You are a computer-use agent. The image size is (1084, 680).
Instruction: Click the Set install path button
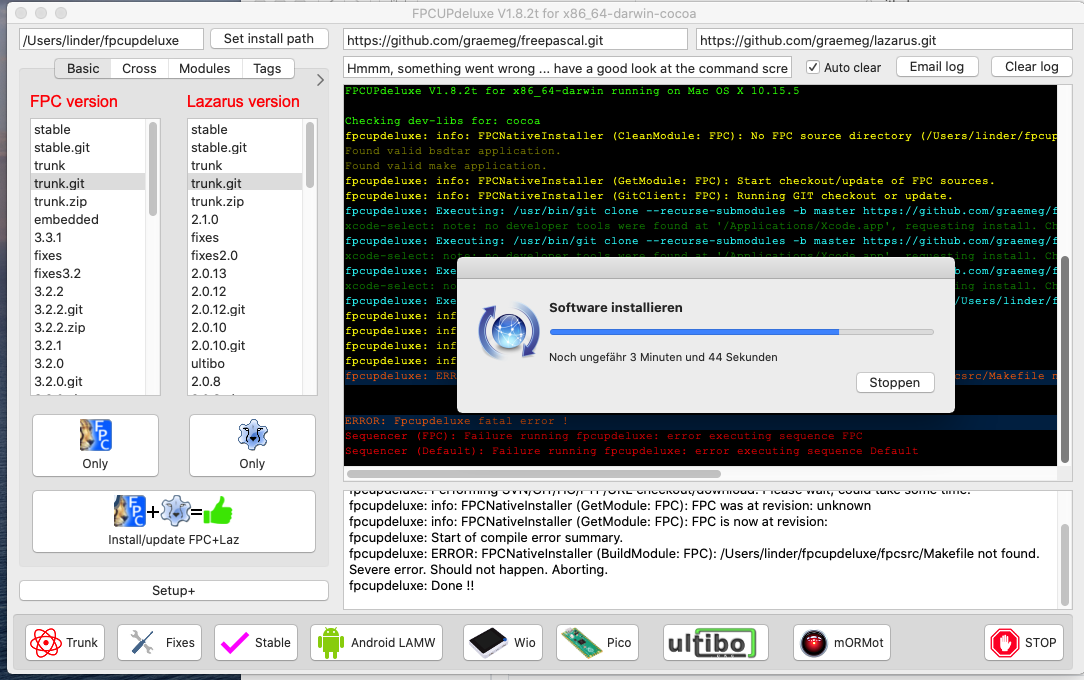[x=269, y=39]
